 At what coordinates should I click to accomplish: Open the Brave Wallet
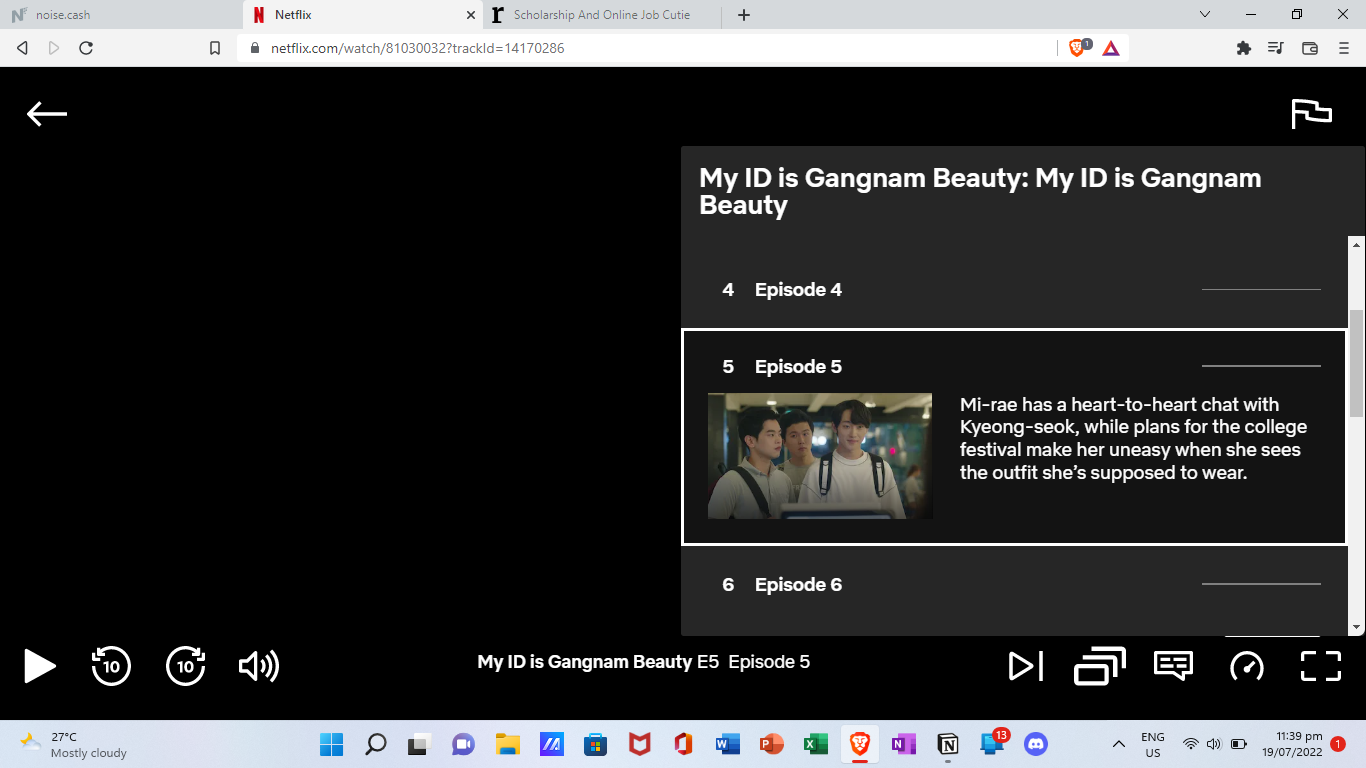[x=1310, y=48]
